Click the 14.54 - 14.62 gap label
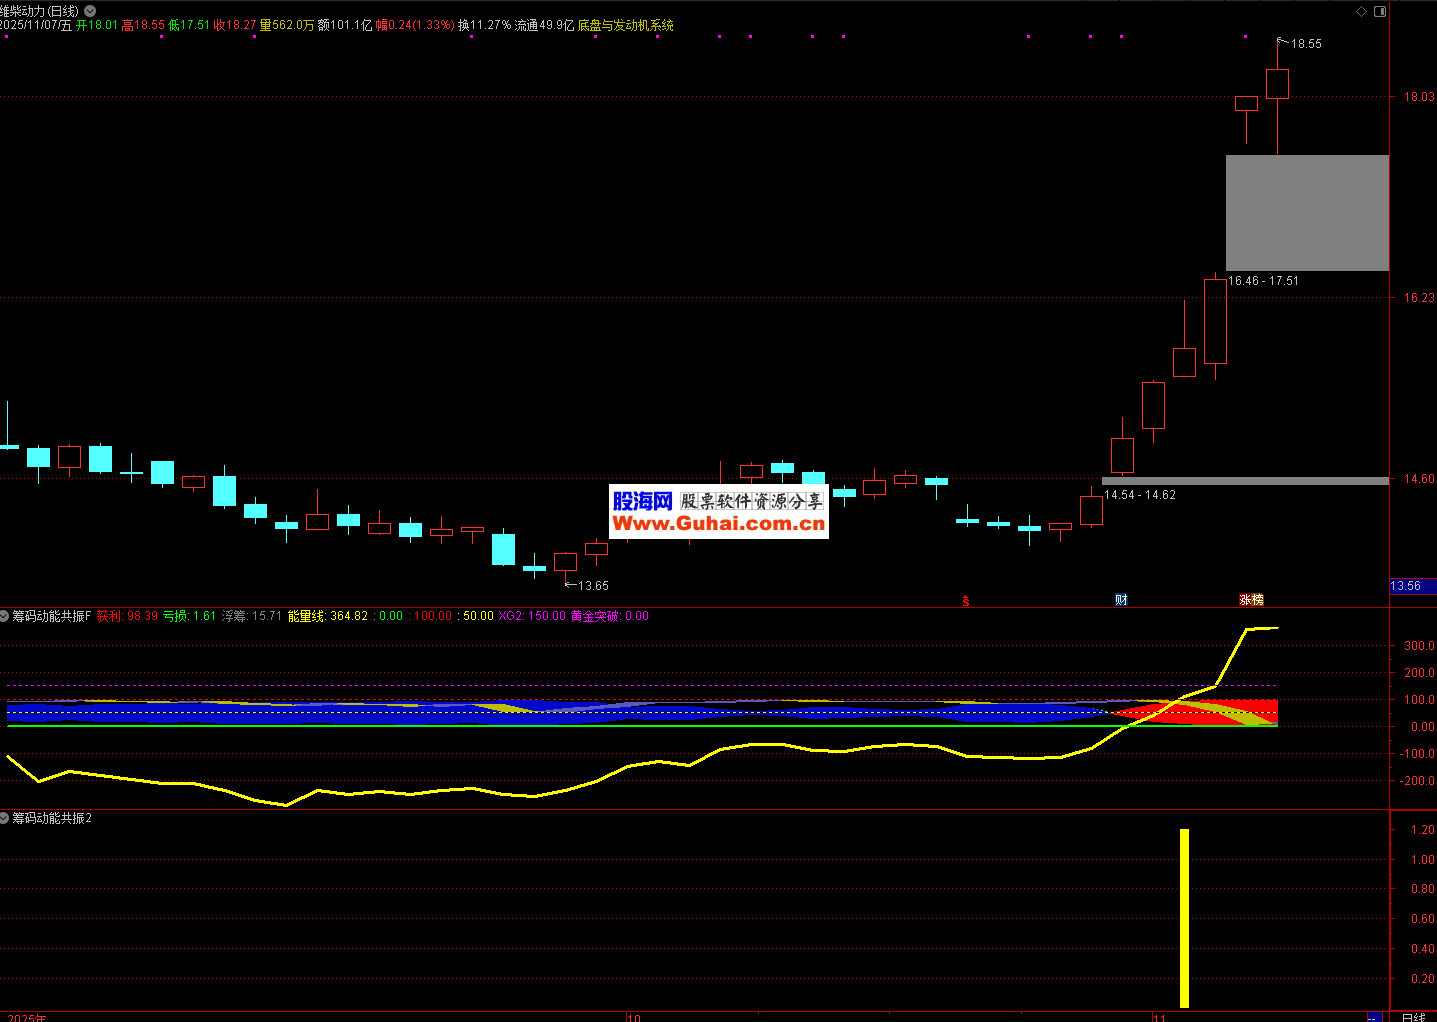 1140,495
